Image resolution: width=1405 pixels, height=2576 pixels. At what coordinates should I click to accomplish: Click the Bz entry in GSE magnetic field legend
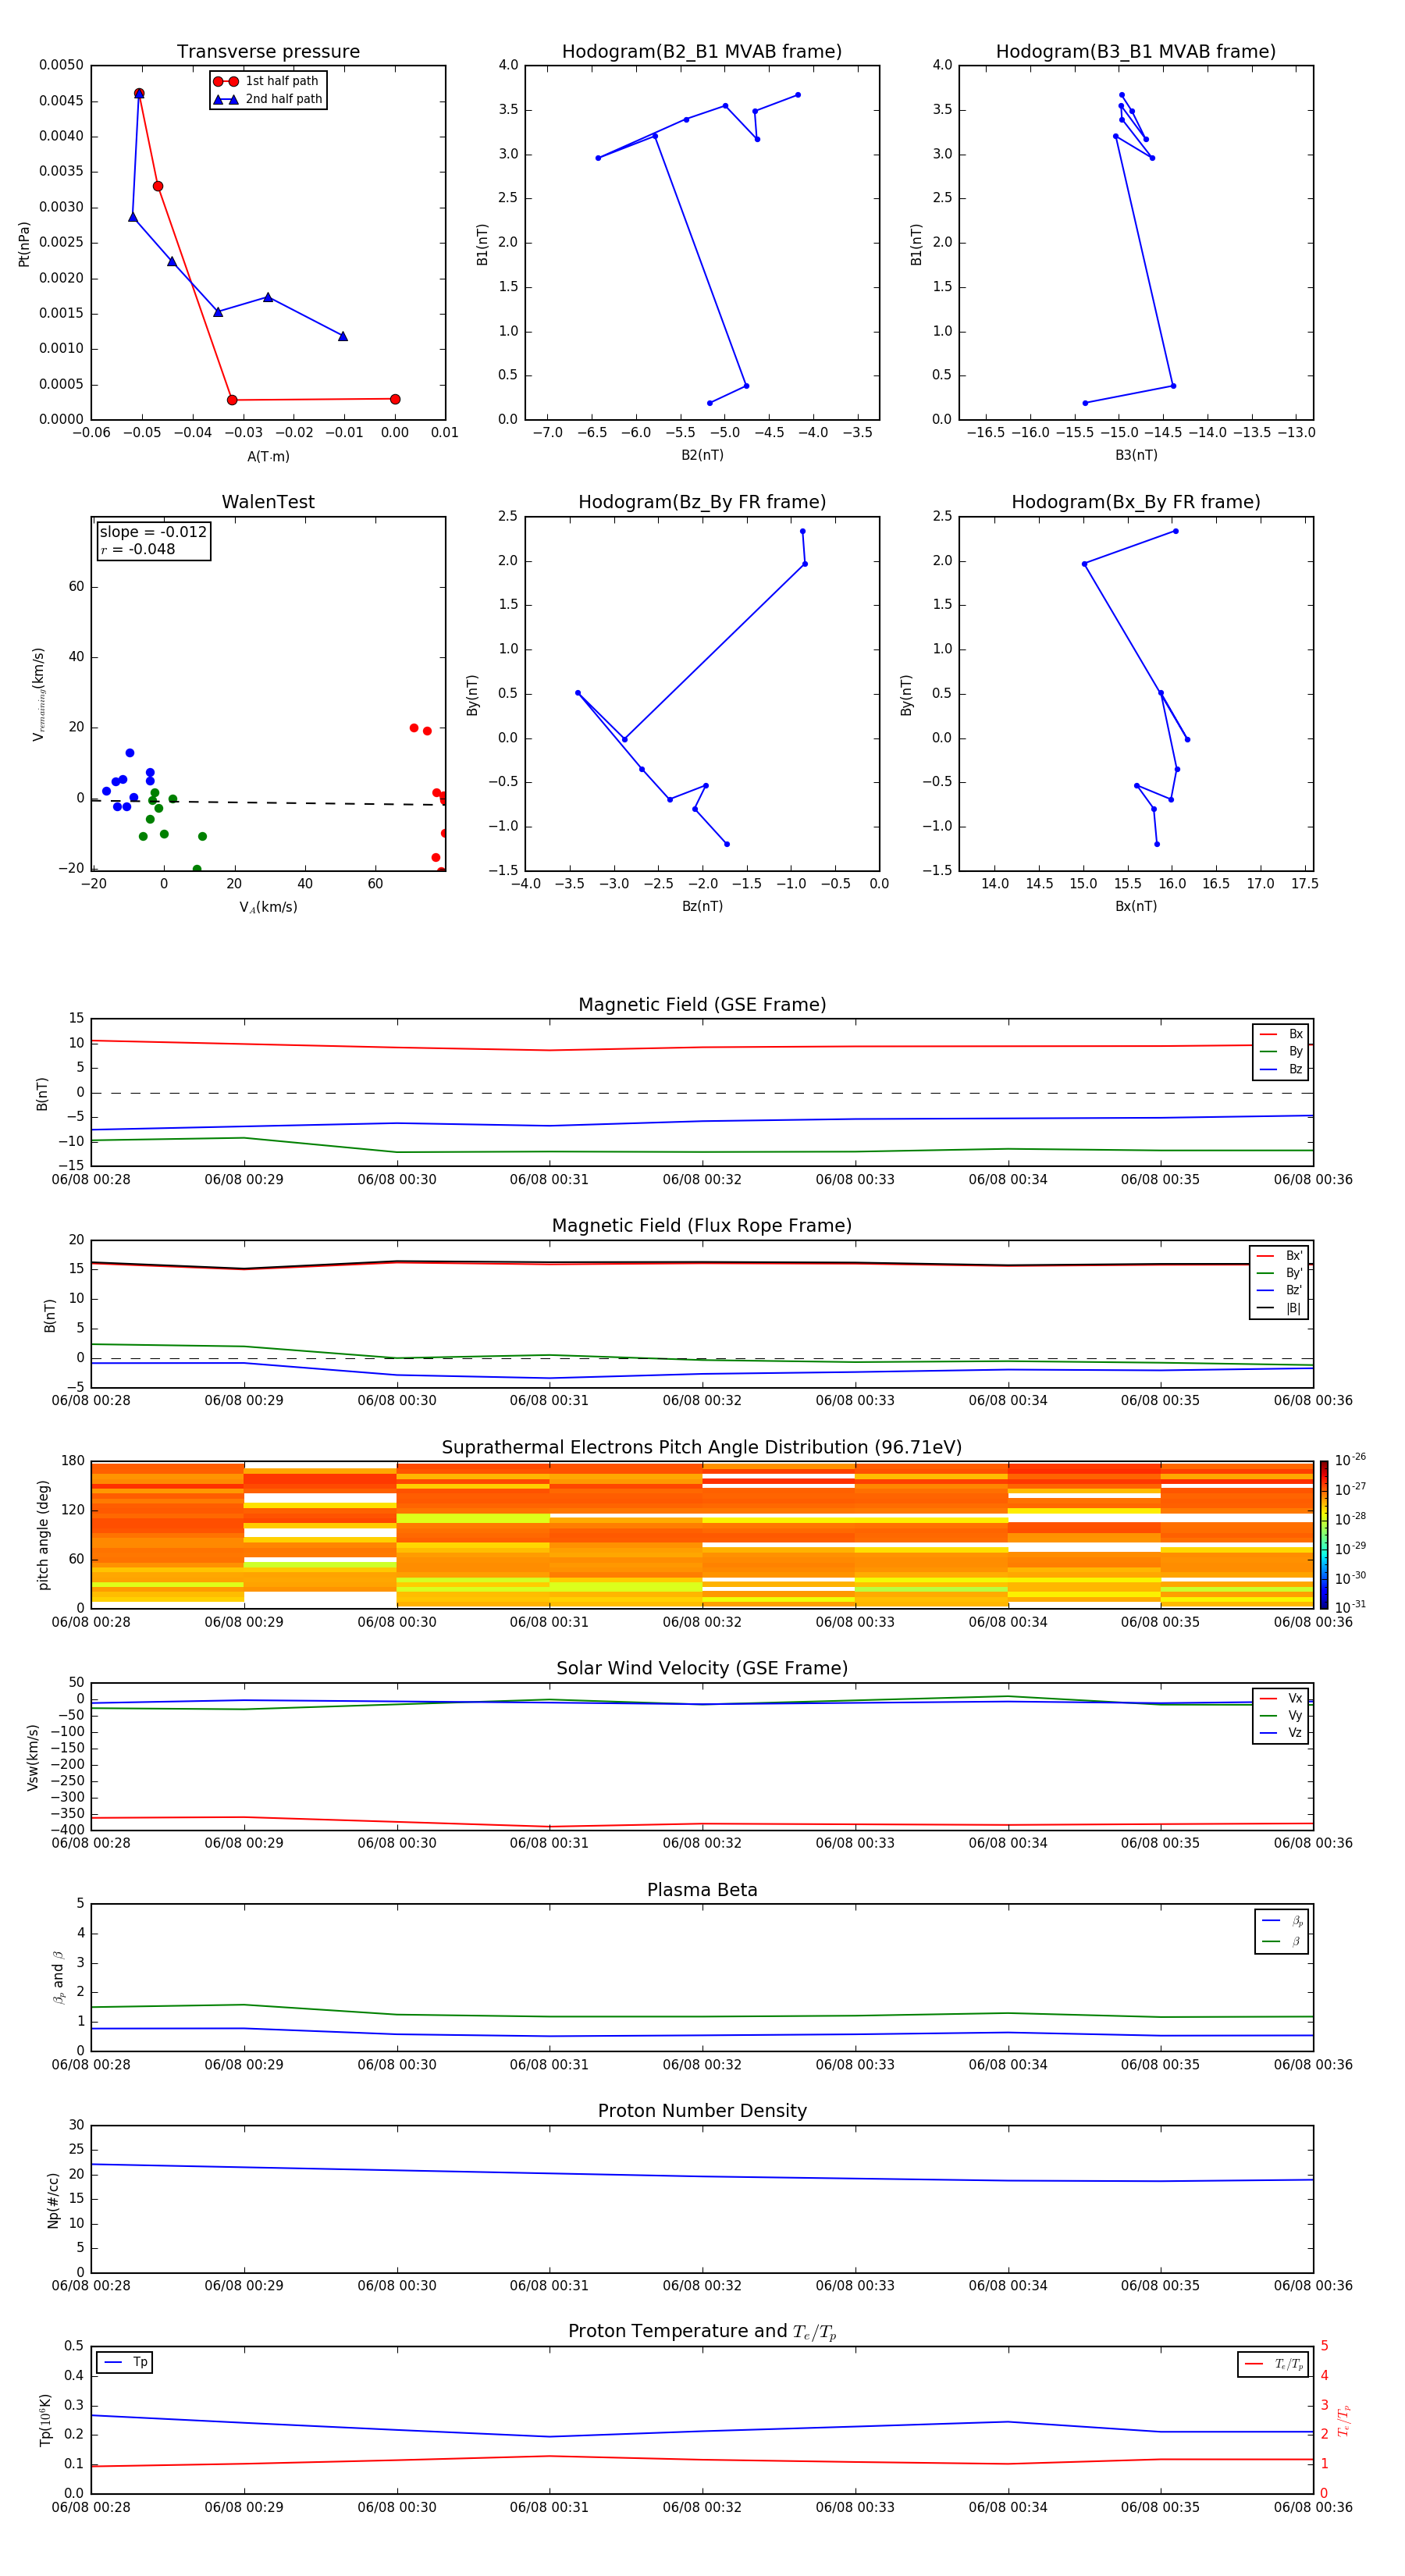(x=1281, y=1070)
